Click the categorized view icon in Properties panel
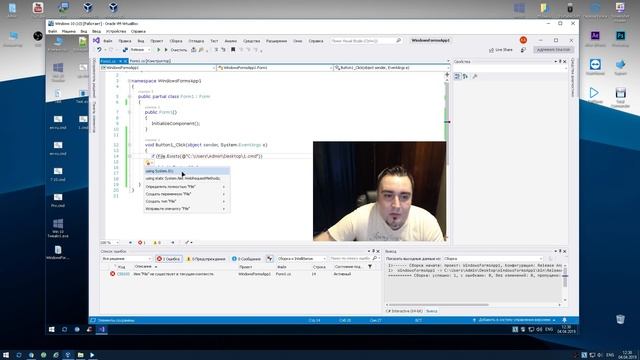 point(458,76)
